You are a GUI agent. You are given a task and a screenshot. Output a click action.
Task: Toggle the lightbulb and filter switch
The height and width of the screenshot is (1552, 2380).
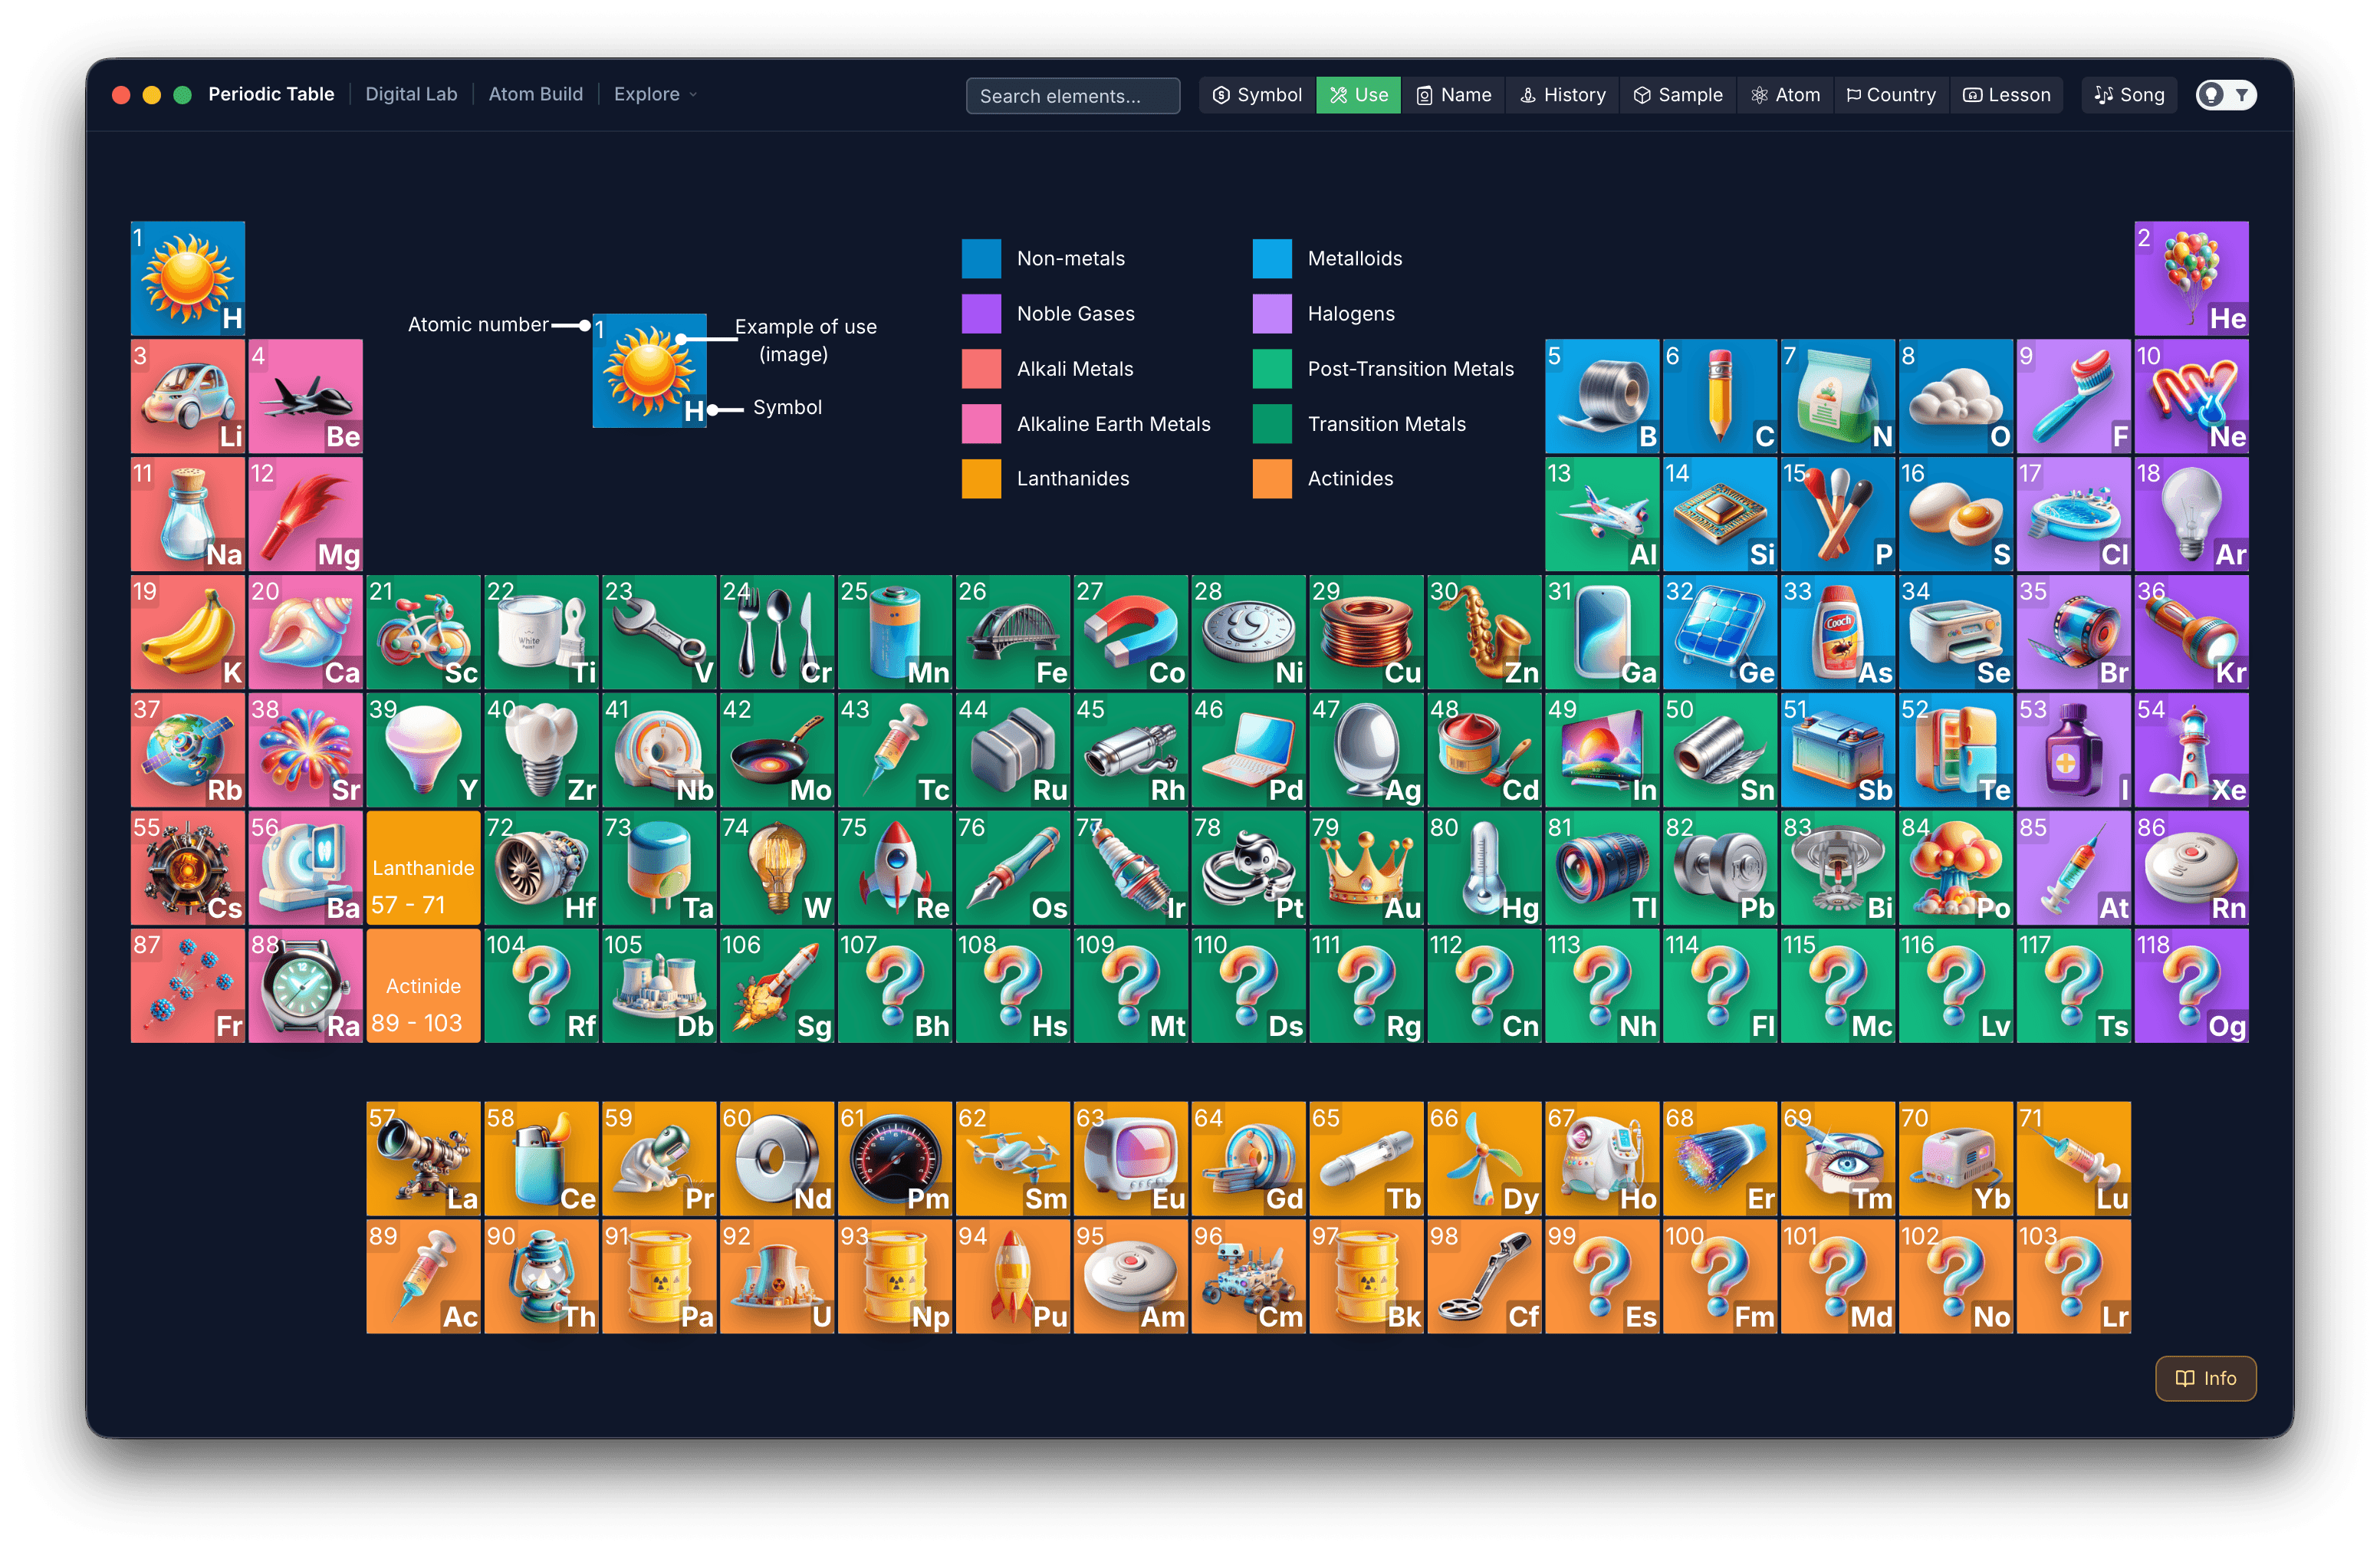point(2226,95)
